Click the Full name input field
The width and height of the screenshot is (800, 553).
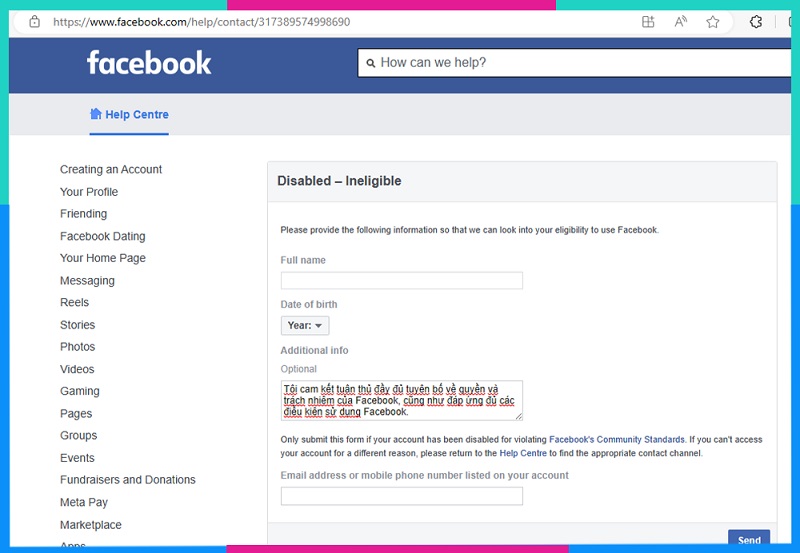402,281
